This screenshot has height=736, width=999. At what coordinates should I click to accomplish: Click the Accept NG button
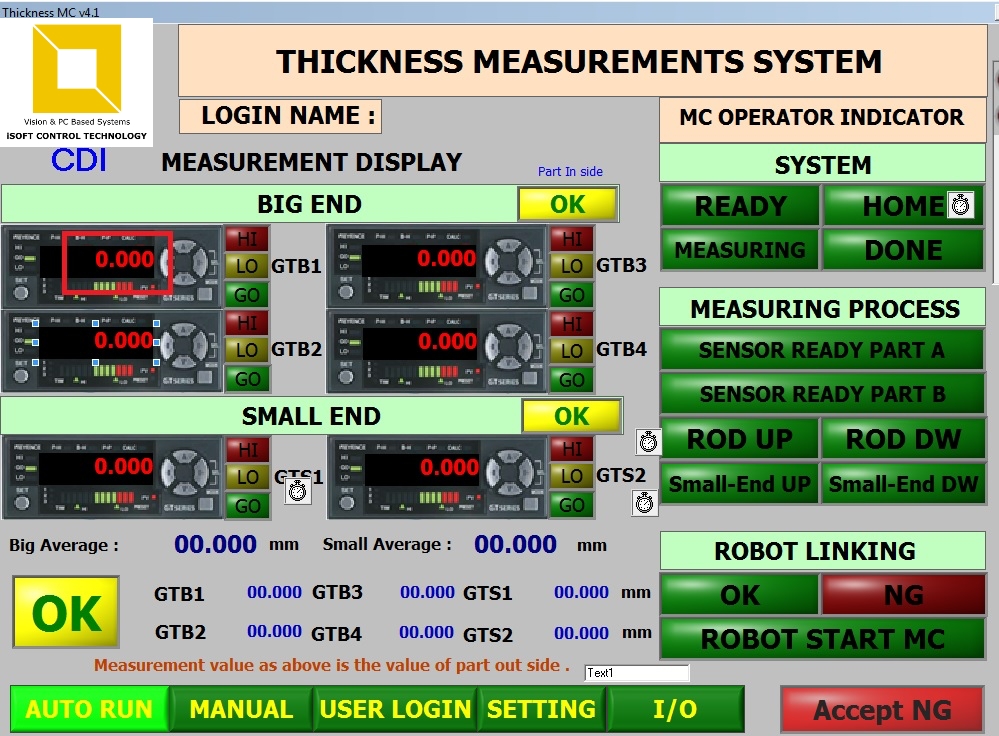pyautogui.click(x=881, y=709)
